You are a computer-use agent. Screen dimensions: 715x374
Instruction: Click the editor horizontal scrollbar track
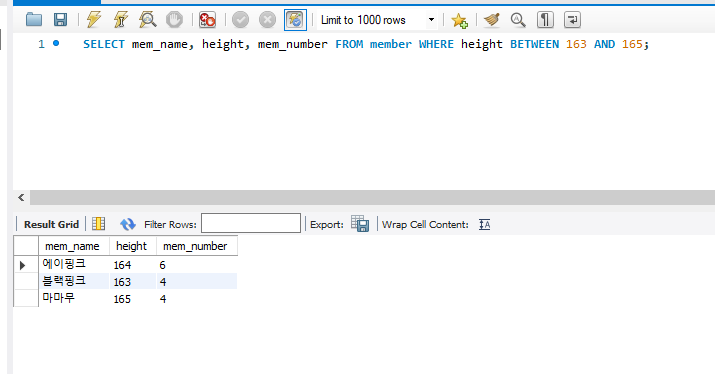click(372, 197)
